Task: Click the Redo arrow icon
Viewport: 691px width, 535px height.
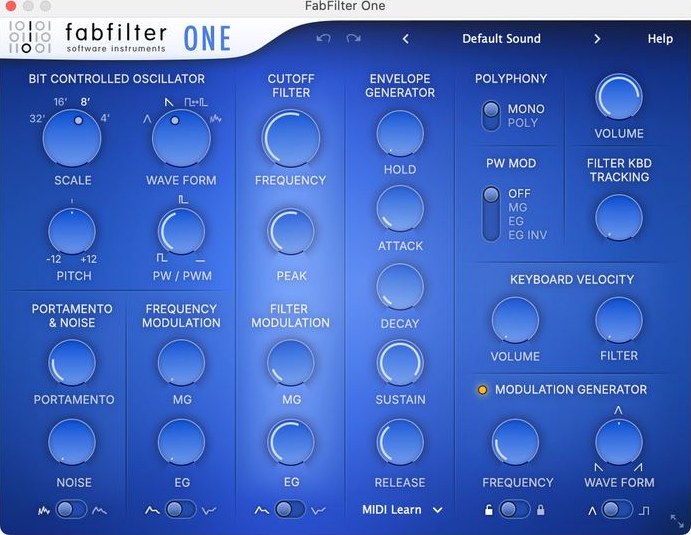Action: [x=353, y=39]
